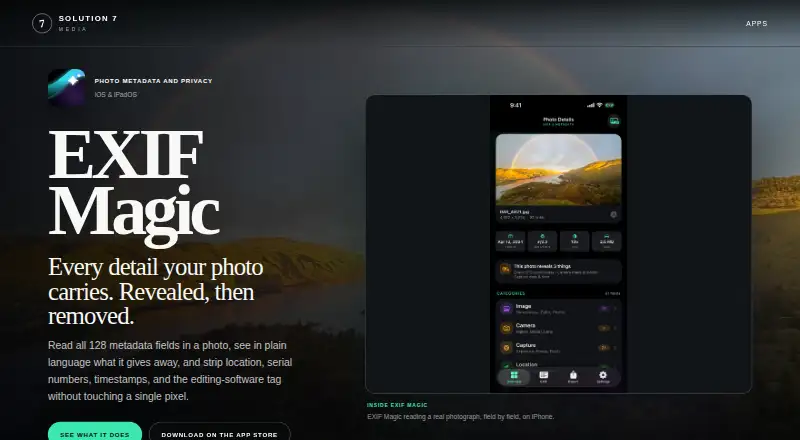Click the 'Every detail your photo carries' tagline
800x440 pixels.
coord(156,291)
